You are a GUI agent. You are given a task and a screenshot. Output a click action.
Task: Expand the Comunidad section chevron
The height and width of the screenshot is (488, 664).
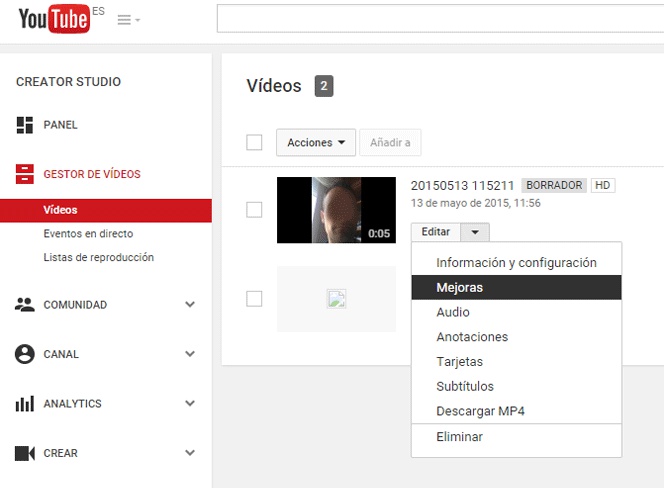pyautogui.click(x=190, y=304)
